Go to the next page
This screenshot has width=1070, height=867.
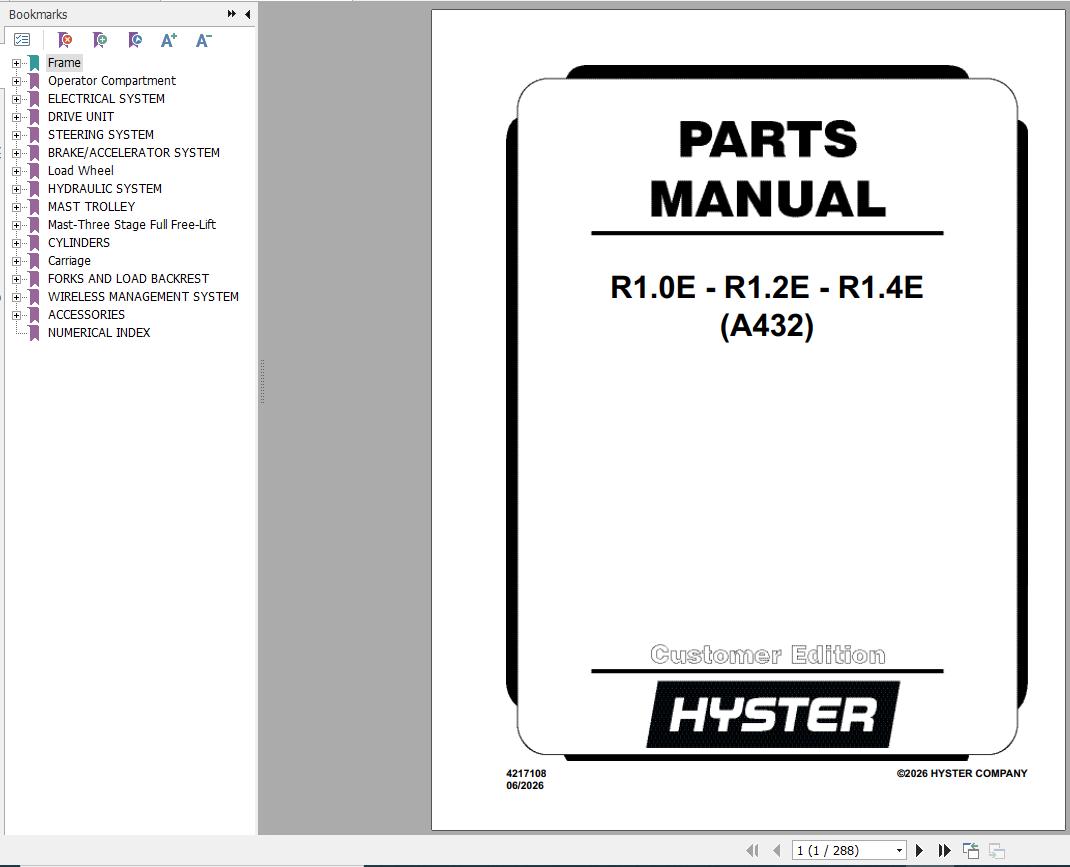(919, 850)
